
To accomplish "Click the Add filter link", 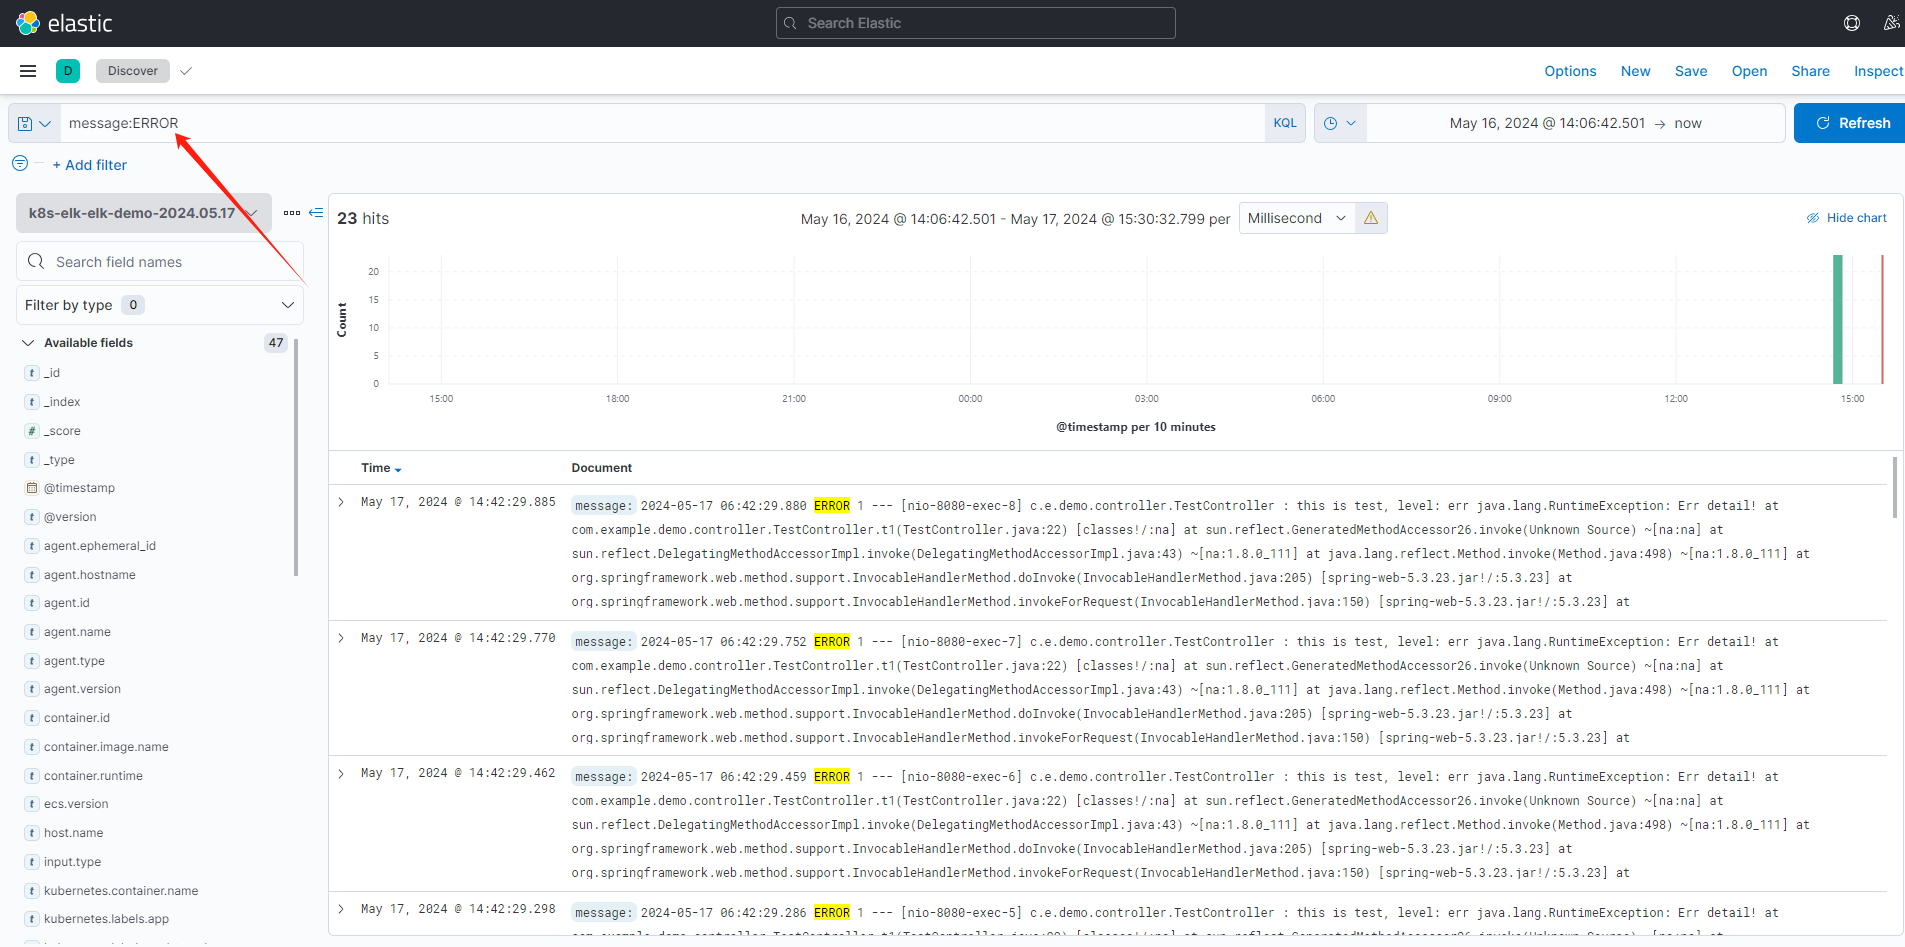I will [90, 165].
